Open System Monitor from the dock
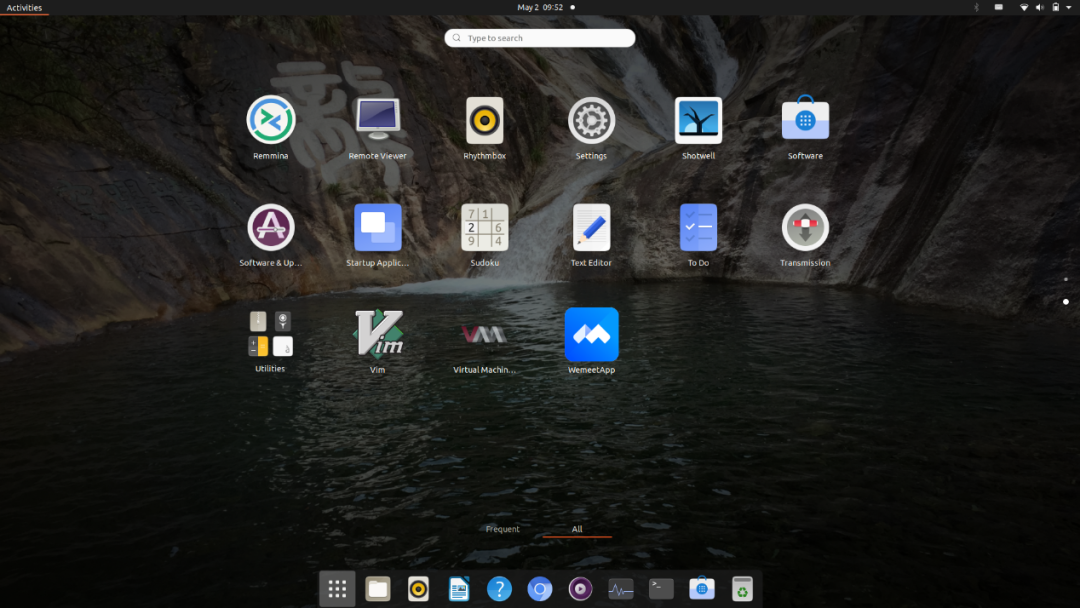This screenshot has width=1080, height=608. [621, 589]
